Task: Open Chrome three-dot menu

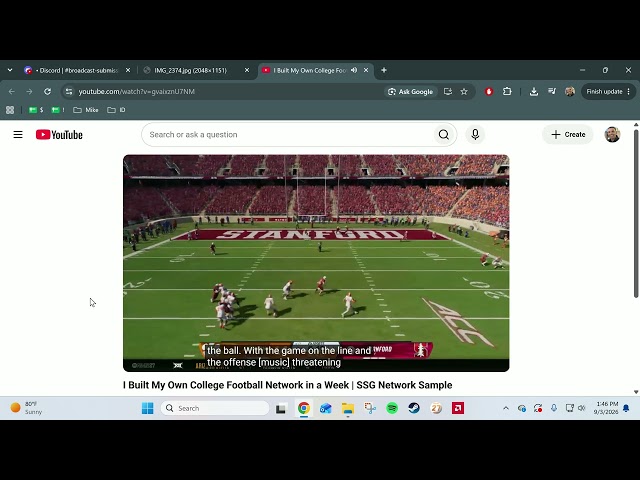Action: click(629, 91)
